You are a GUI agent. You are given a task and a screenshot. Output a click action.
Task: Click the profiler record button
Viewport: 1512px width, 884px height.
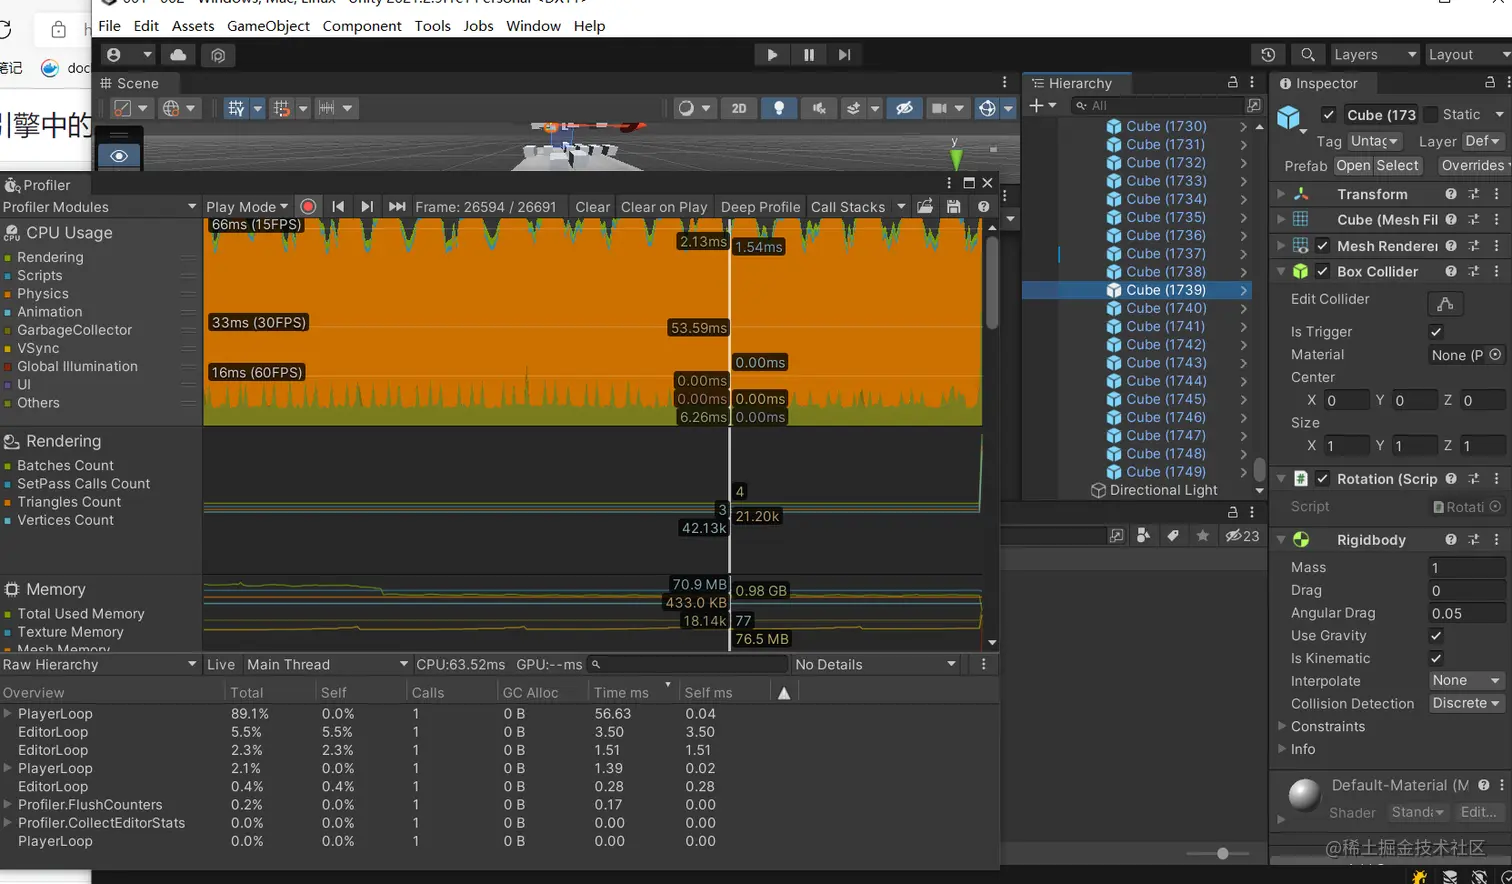(x=308, y=207)
